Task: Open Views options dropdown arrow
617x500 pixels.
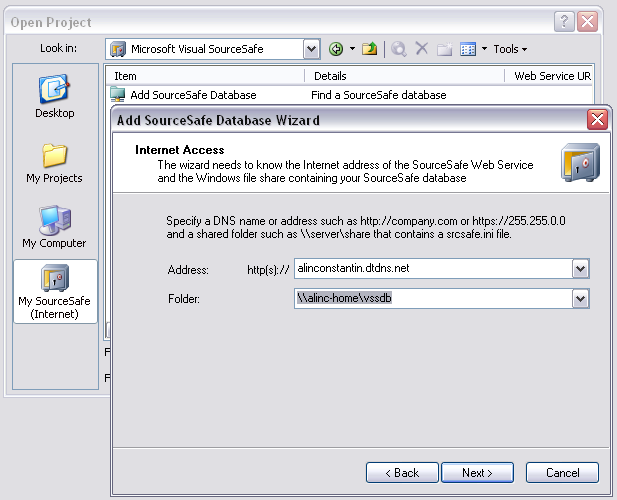Action: point(484,49)
